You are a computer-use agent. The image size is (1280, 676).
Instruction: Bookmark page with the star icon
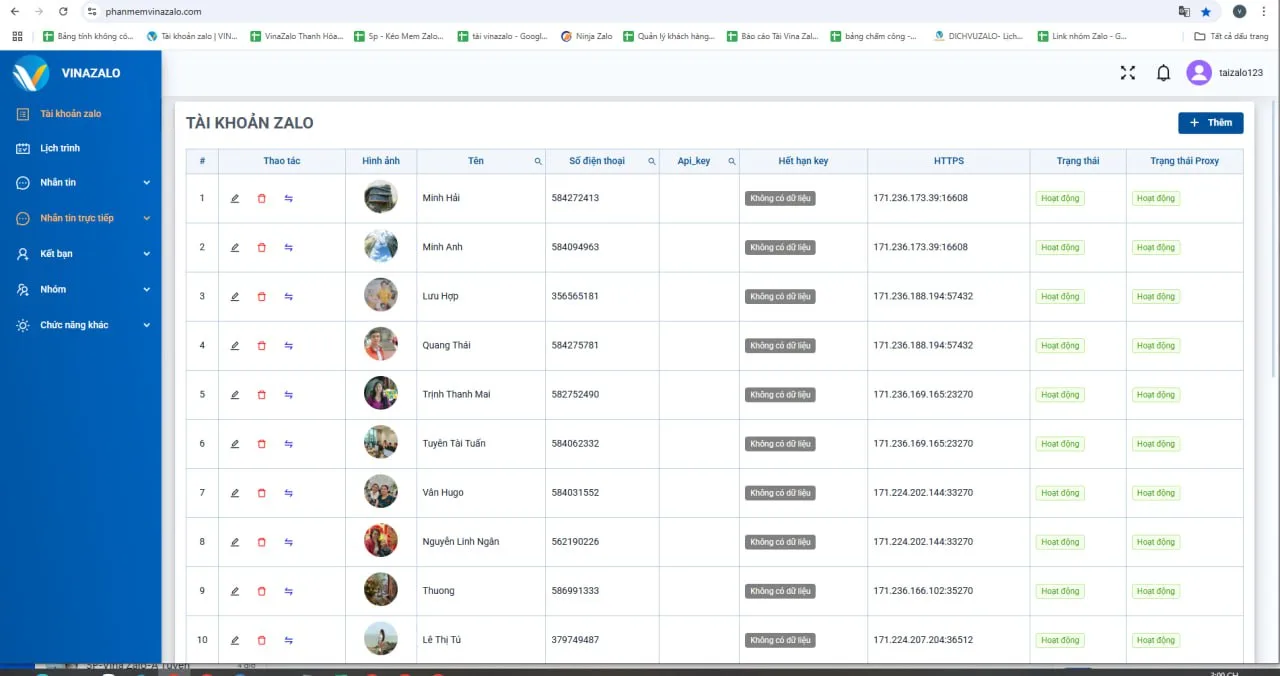click(x=1206, y=12)
